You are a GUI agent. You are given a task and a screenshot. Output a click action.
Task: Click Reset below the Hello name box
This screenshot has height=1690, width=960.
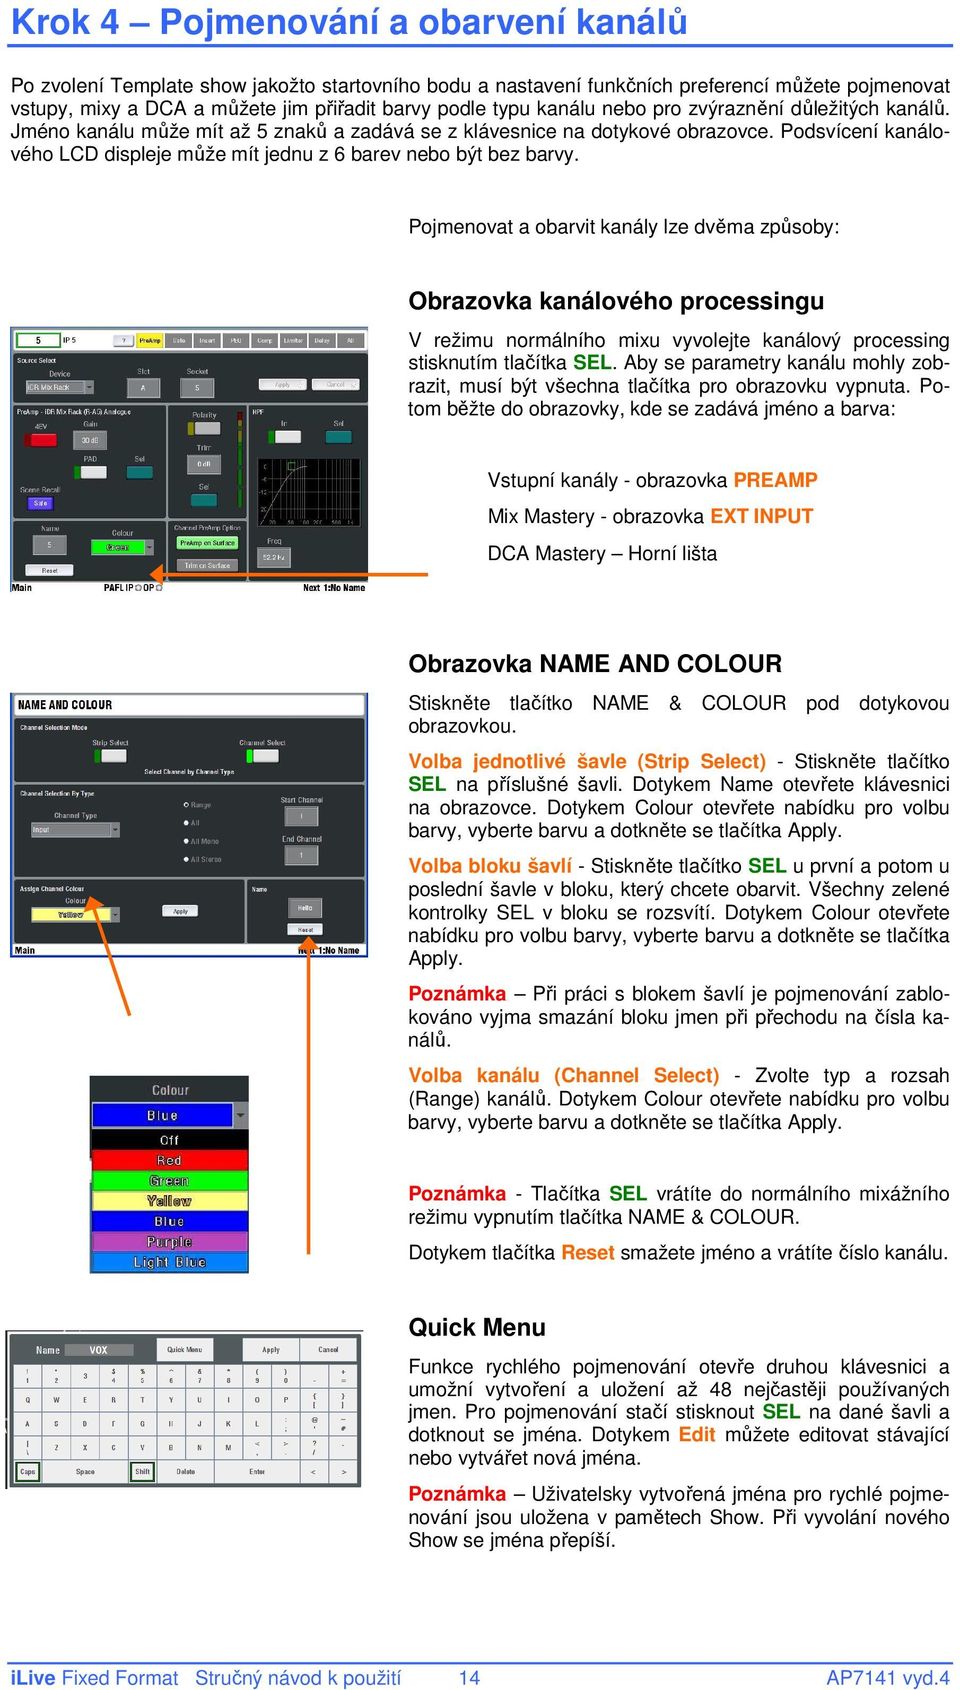click(305, 929)
